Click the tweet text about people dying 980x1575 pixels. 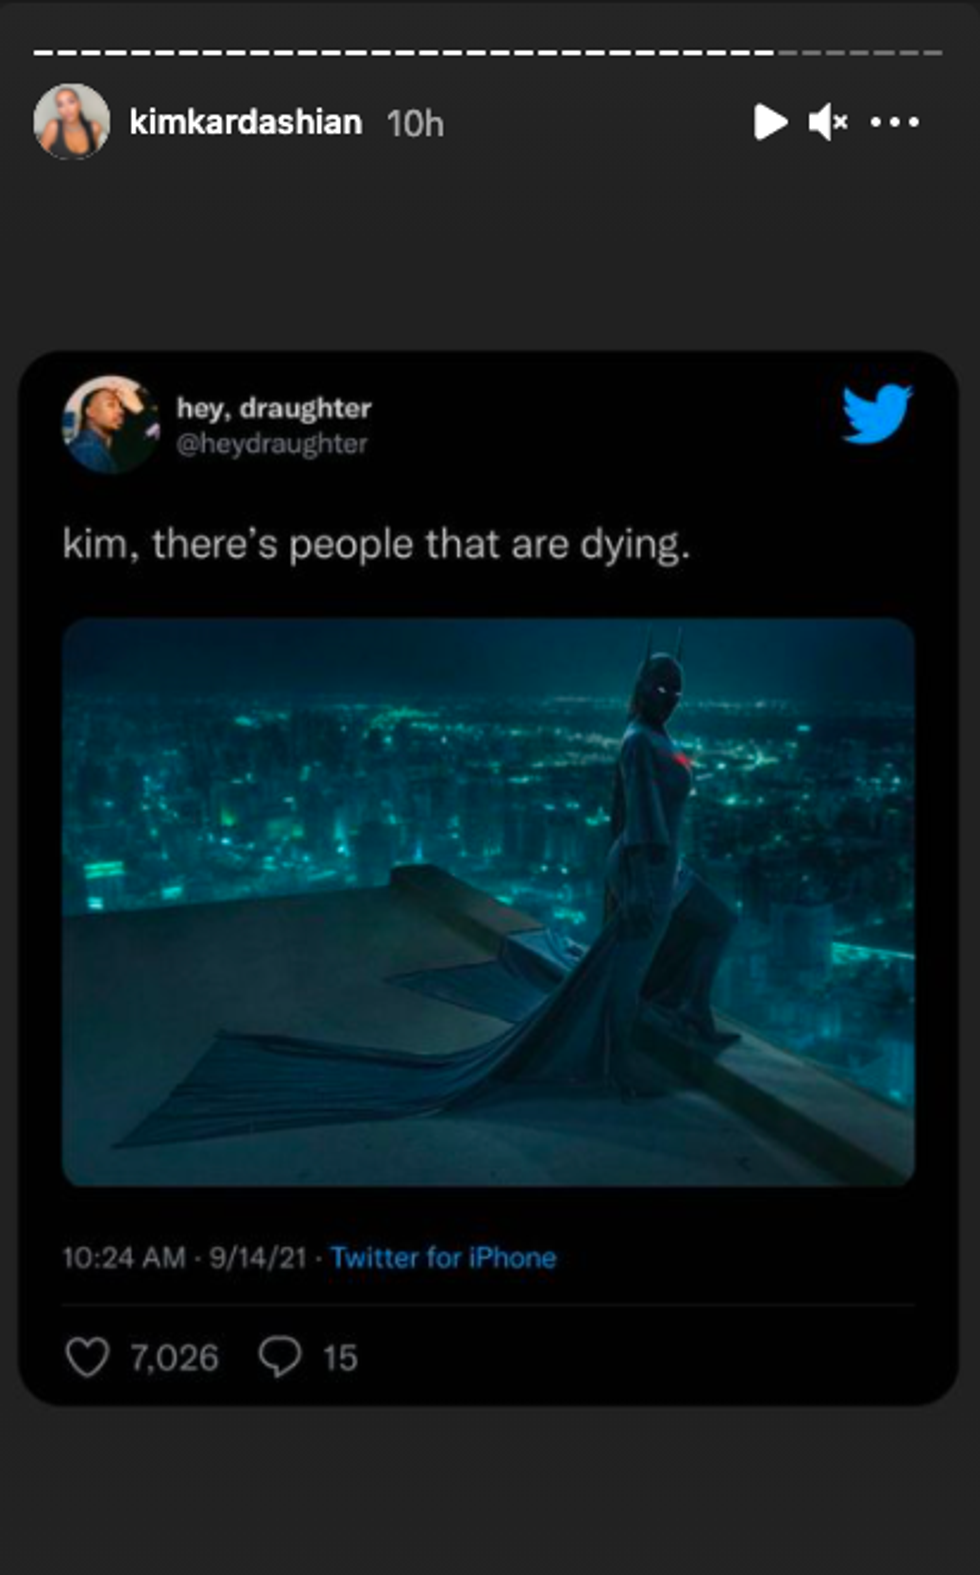pyautogui.click(x=376, y=545)
